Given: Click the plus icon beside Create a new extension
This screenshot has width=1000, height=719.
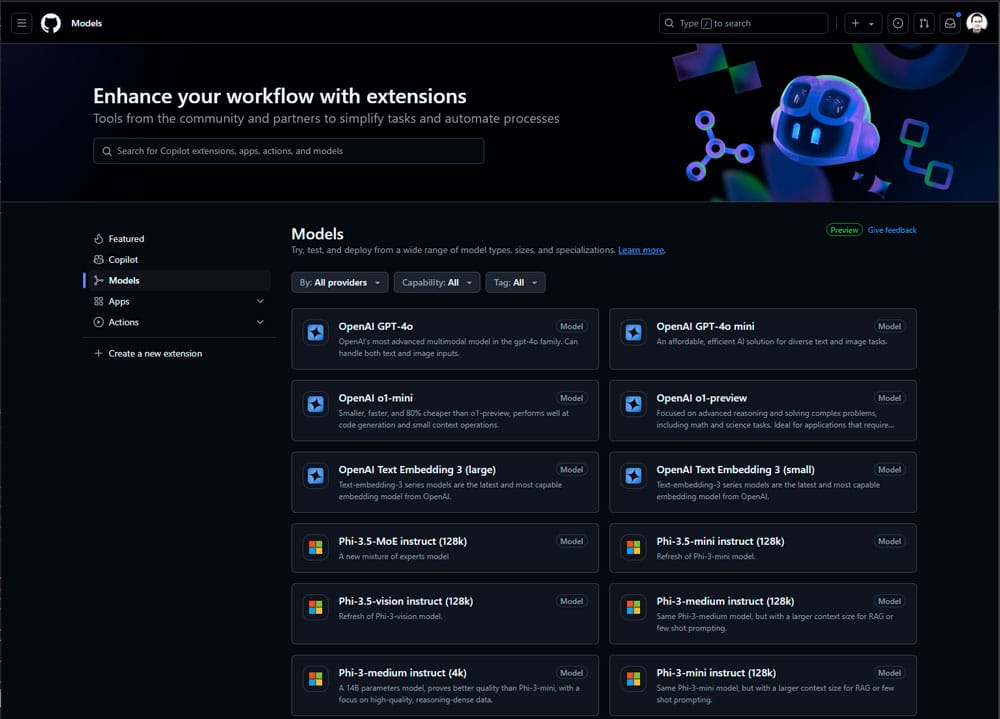Looking at the screenshot, I should click(x=98, y=353).
